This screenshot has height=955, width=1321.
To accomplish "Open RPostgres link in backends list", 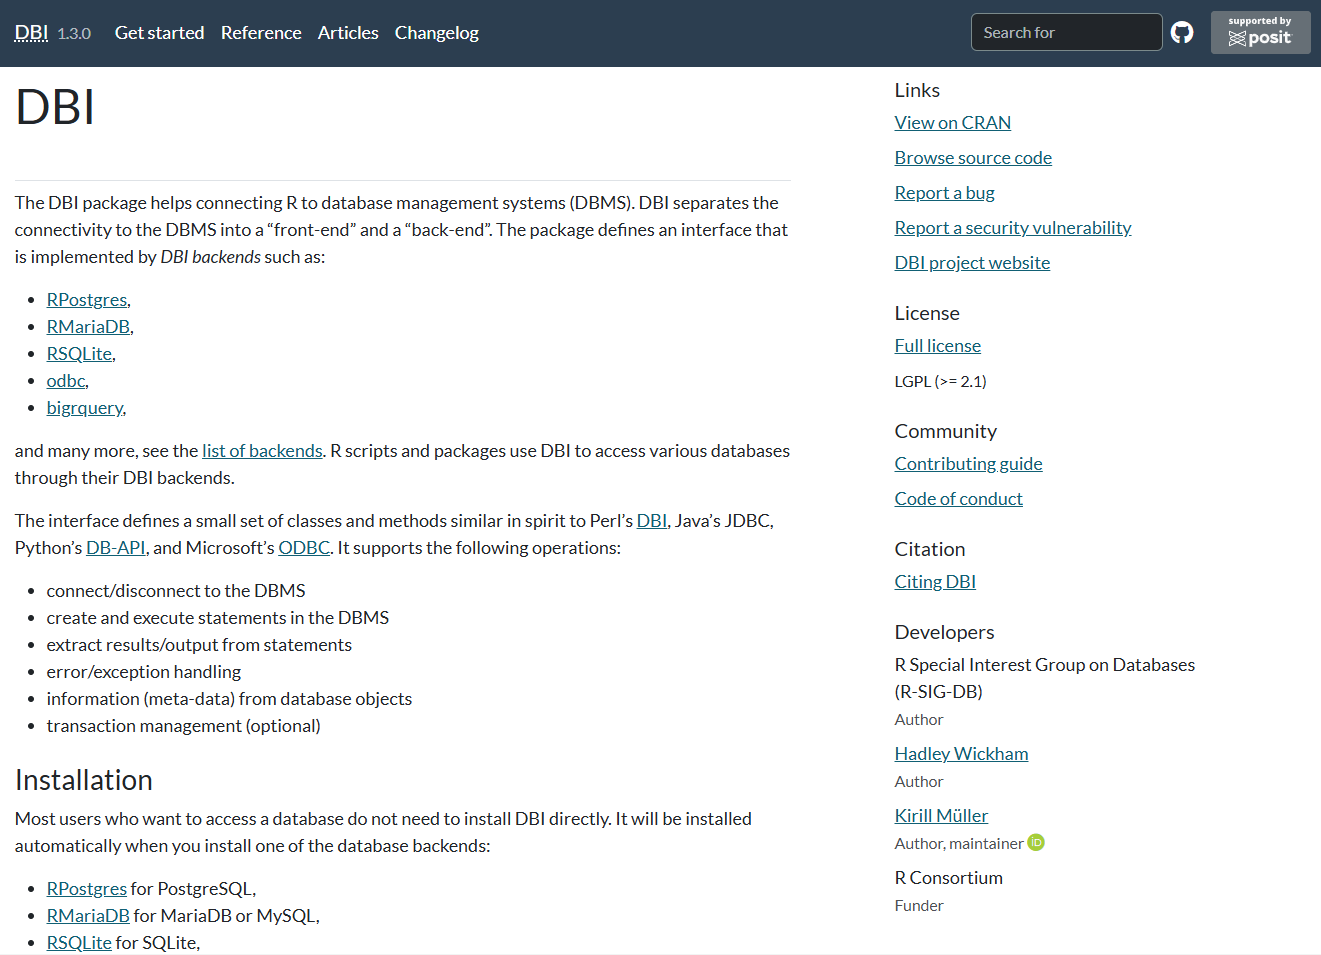I will click(x=87, y=300).
